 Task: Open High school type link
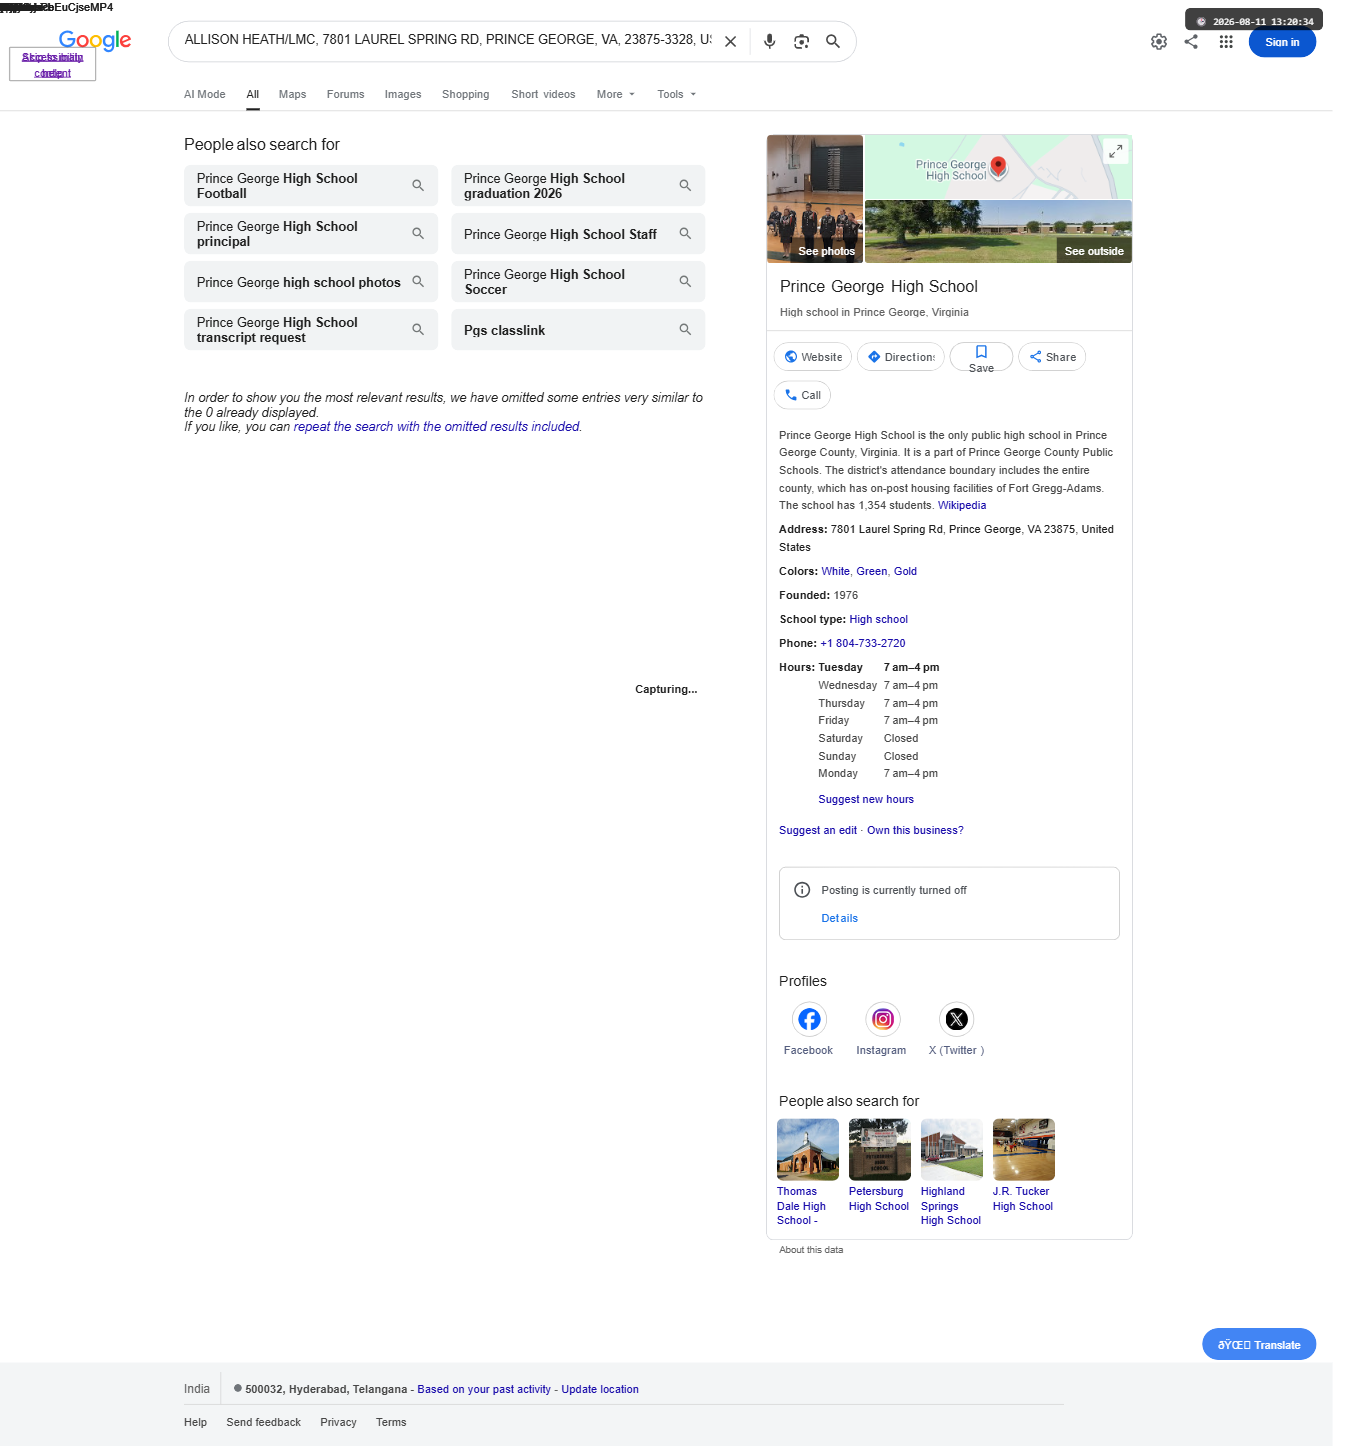tap(879, 620)
